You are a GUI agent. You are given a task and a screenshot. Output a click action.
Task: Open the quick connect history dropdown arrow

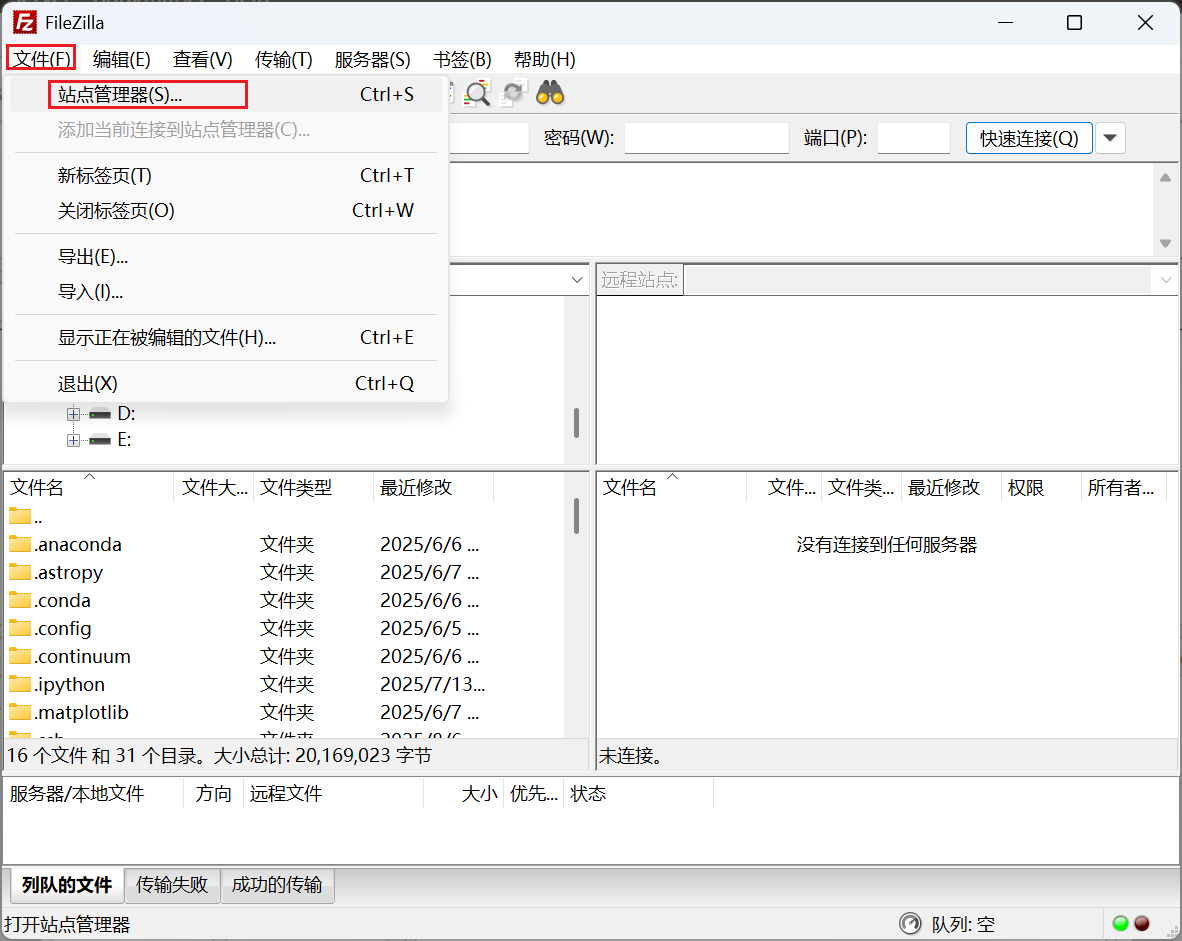(1110, 138)
